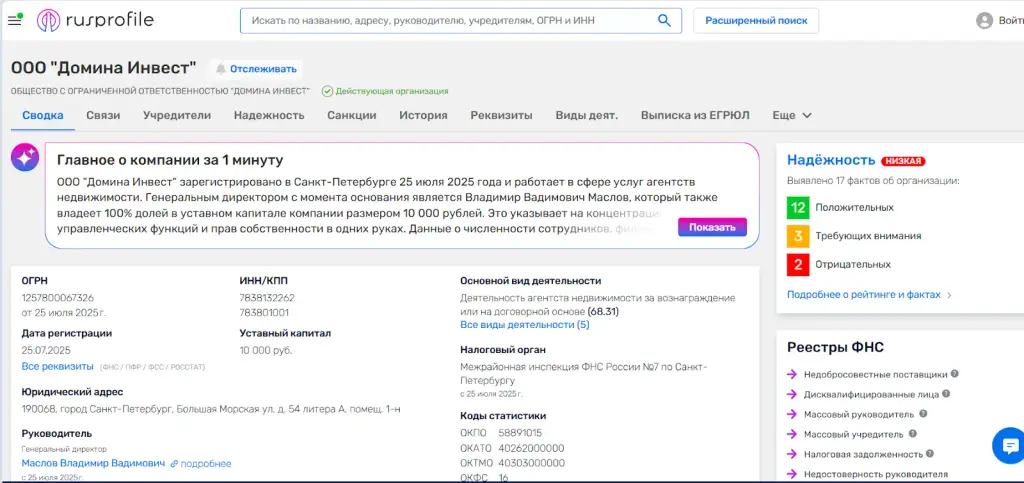Expand the Еще dropdown menu
Image resolution: width=1024 pixels, height=483 pixels.
point(792,116)
